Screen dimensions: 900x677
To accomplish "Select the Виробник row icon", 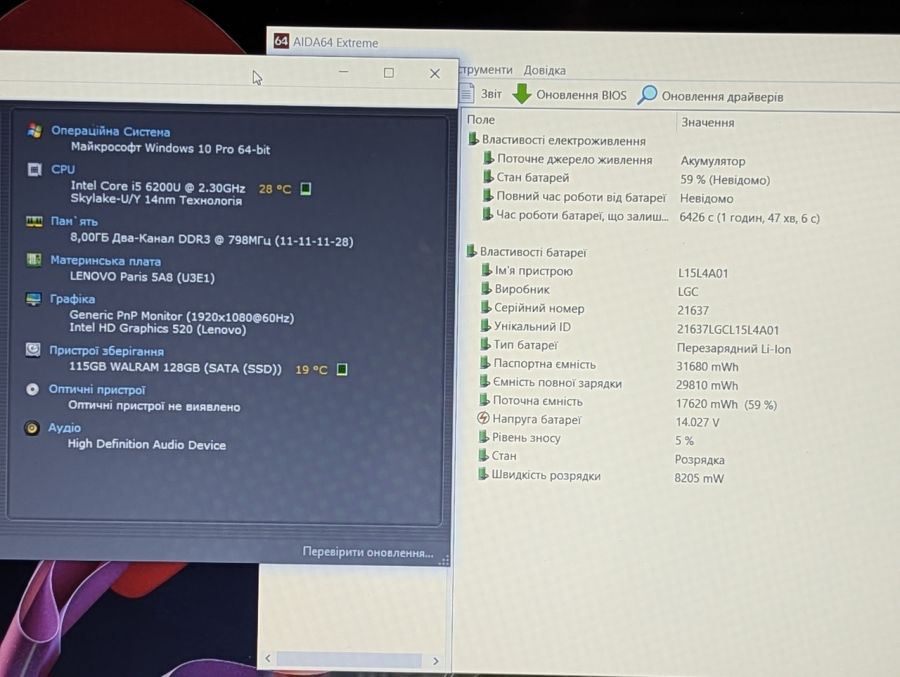I will [486, 288].
